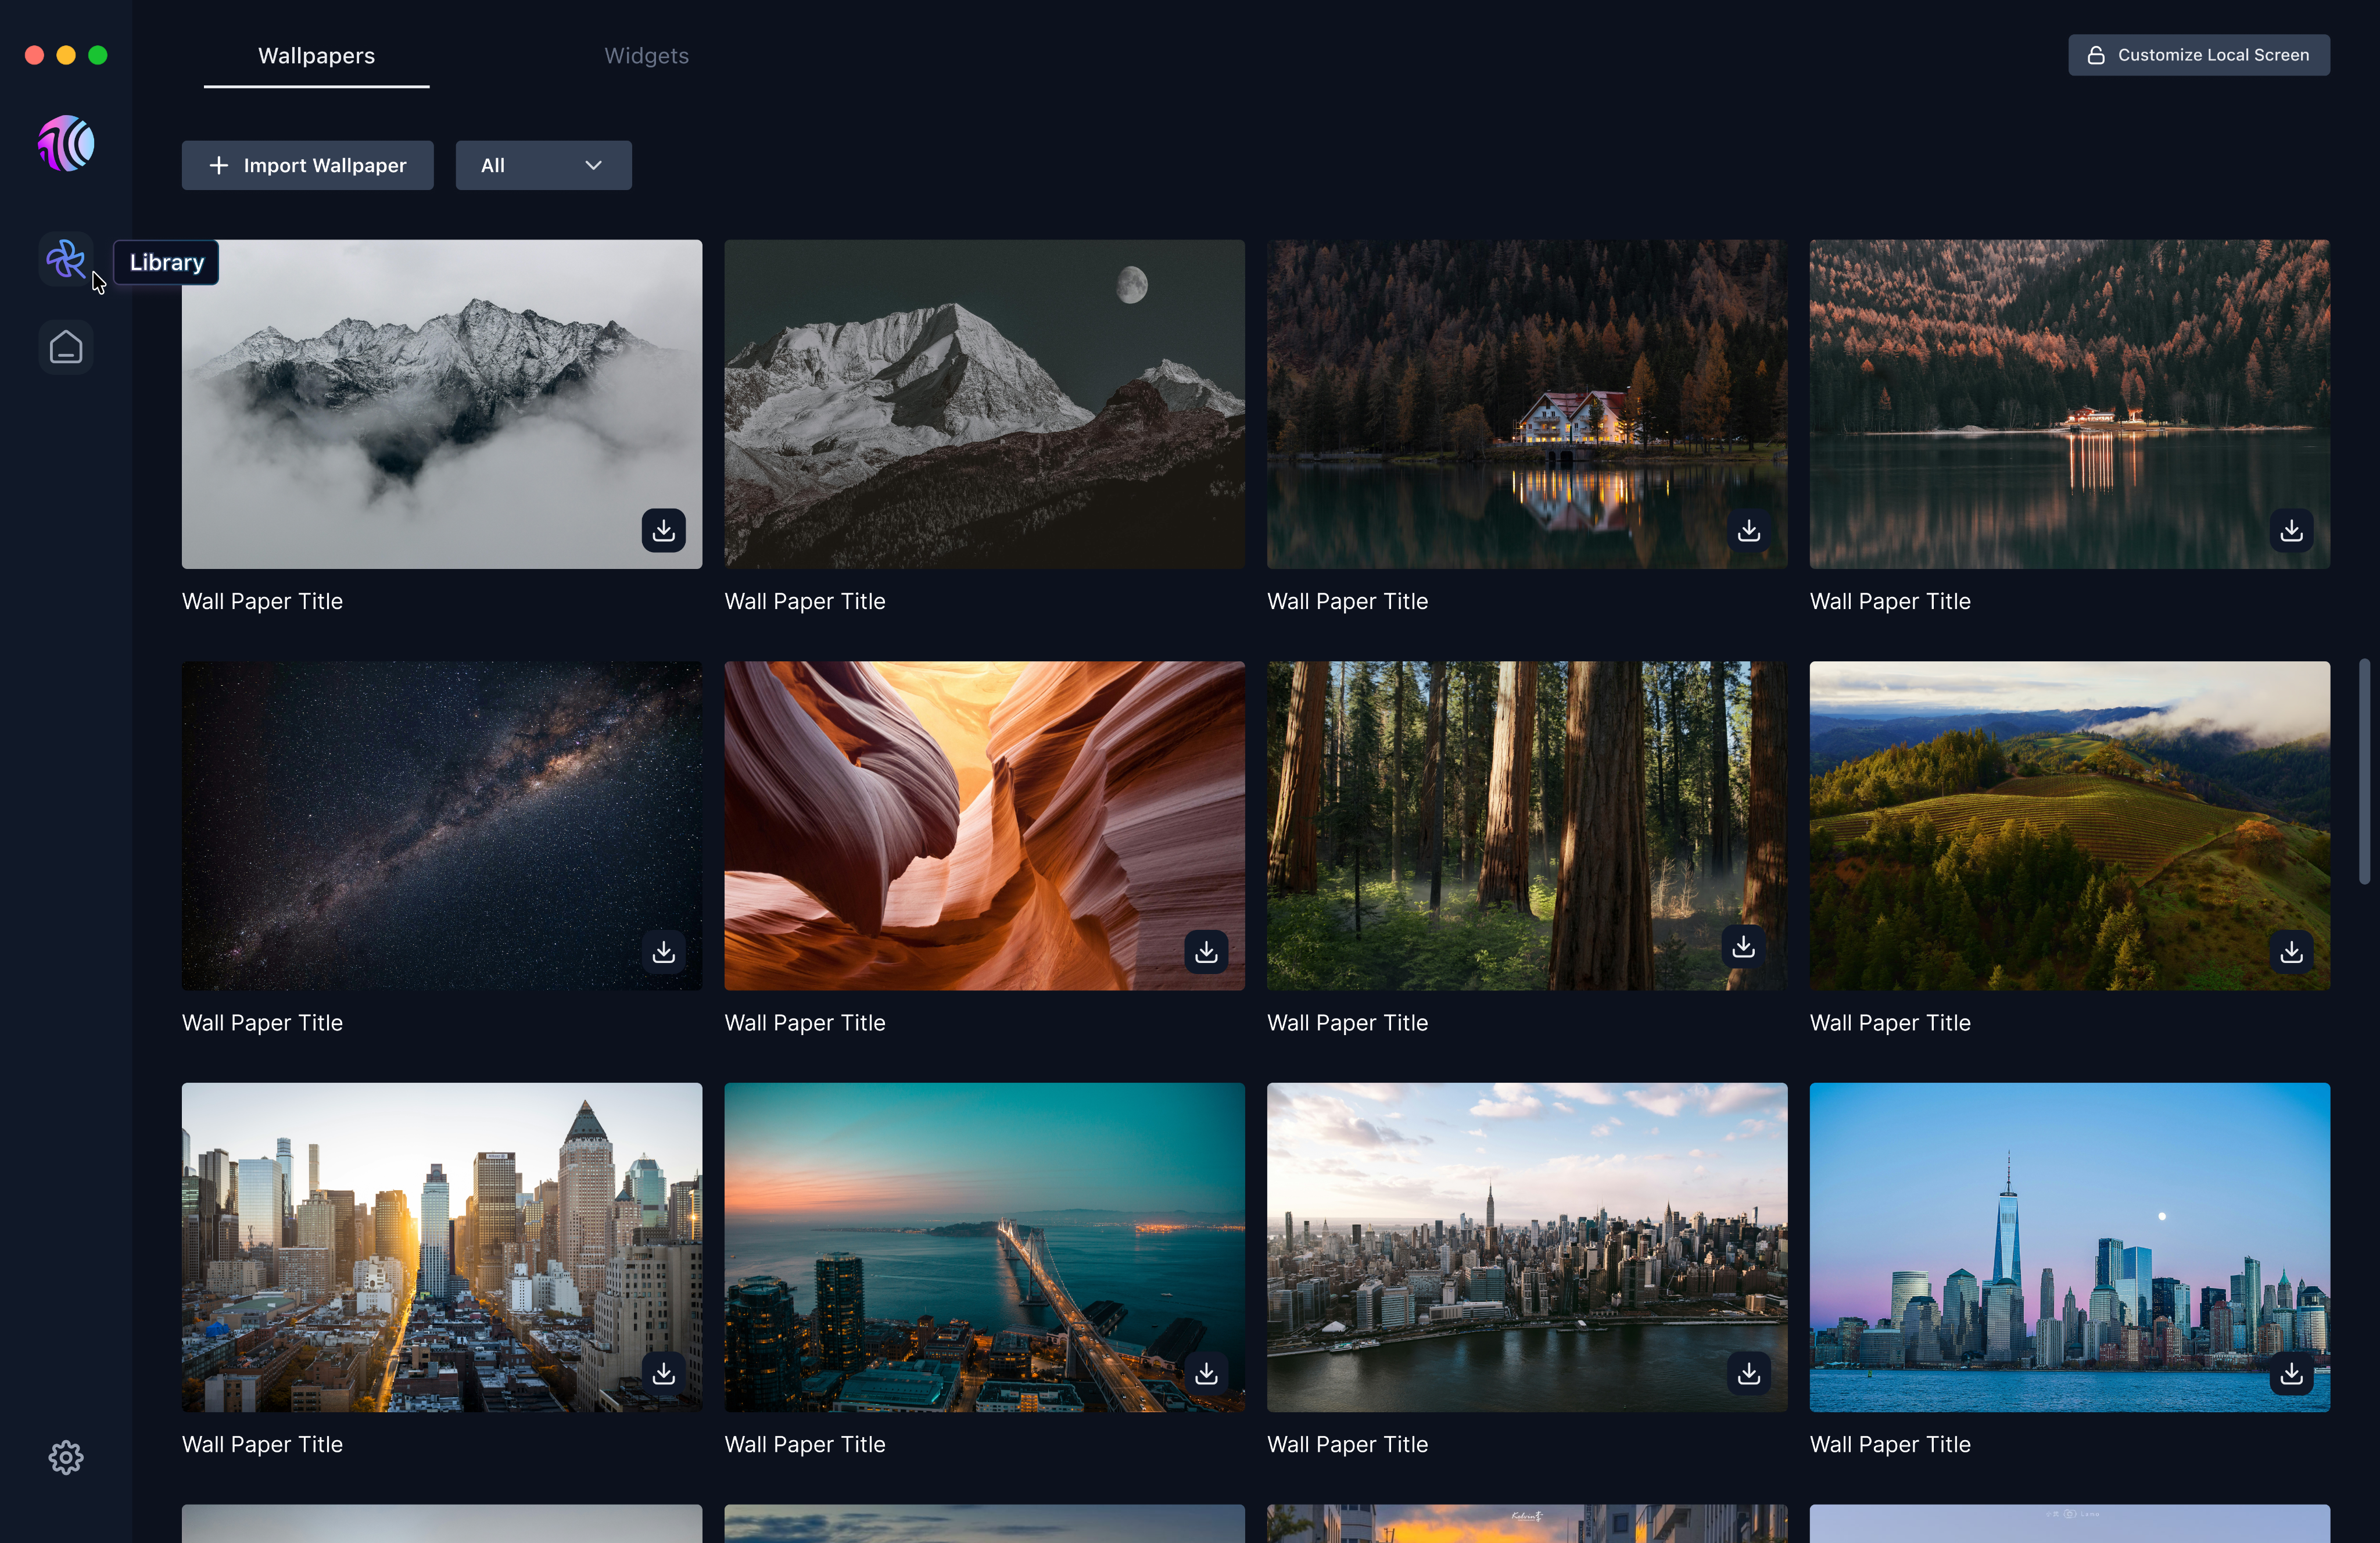Open the moonlit mountain wallpaper thumbnail

click(x=984, y=404)
